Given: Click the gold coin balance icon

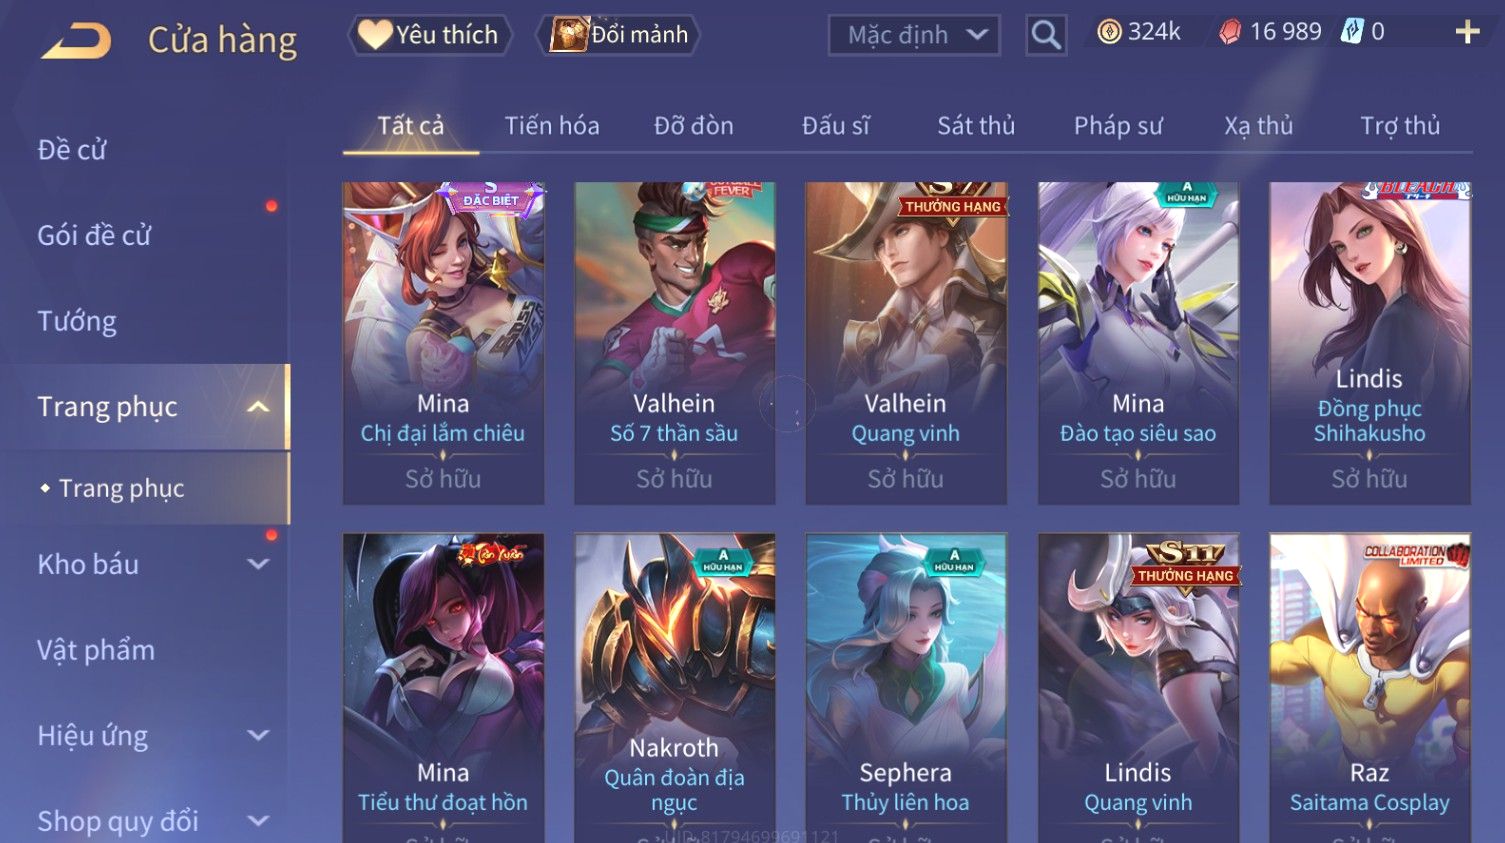Looking at the screenshot, I should [x=1109, y=32].
